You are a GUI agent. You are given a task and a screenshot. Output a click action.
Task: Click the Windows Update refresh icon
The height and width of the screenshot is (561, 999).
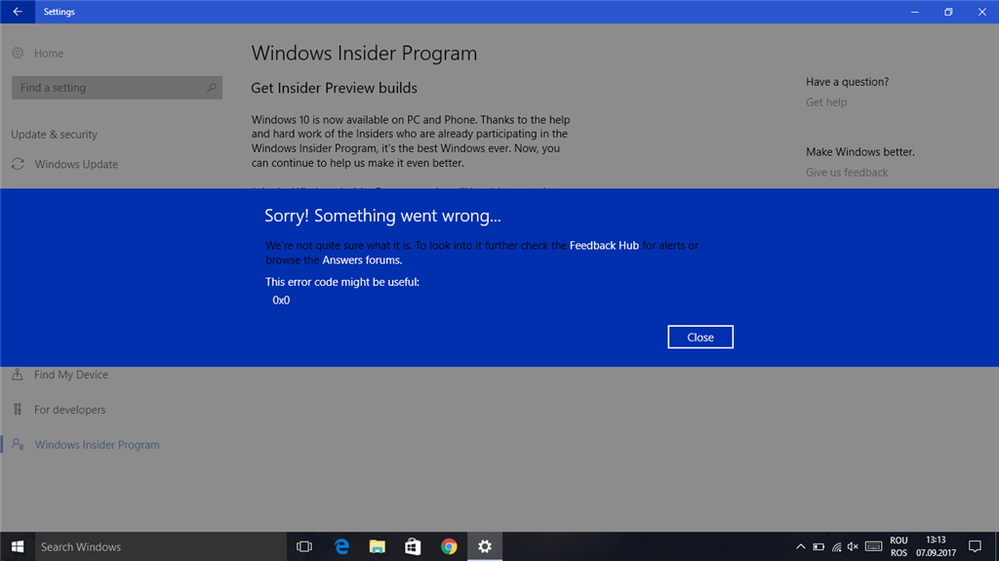click(x=18, y=164)
